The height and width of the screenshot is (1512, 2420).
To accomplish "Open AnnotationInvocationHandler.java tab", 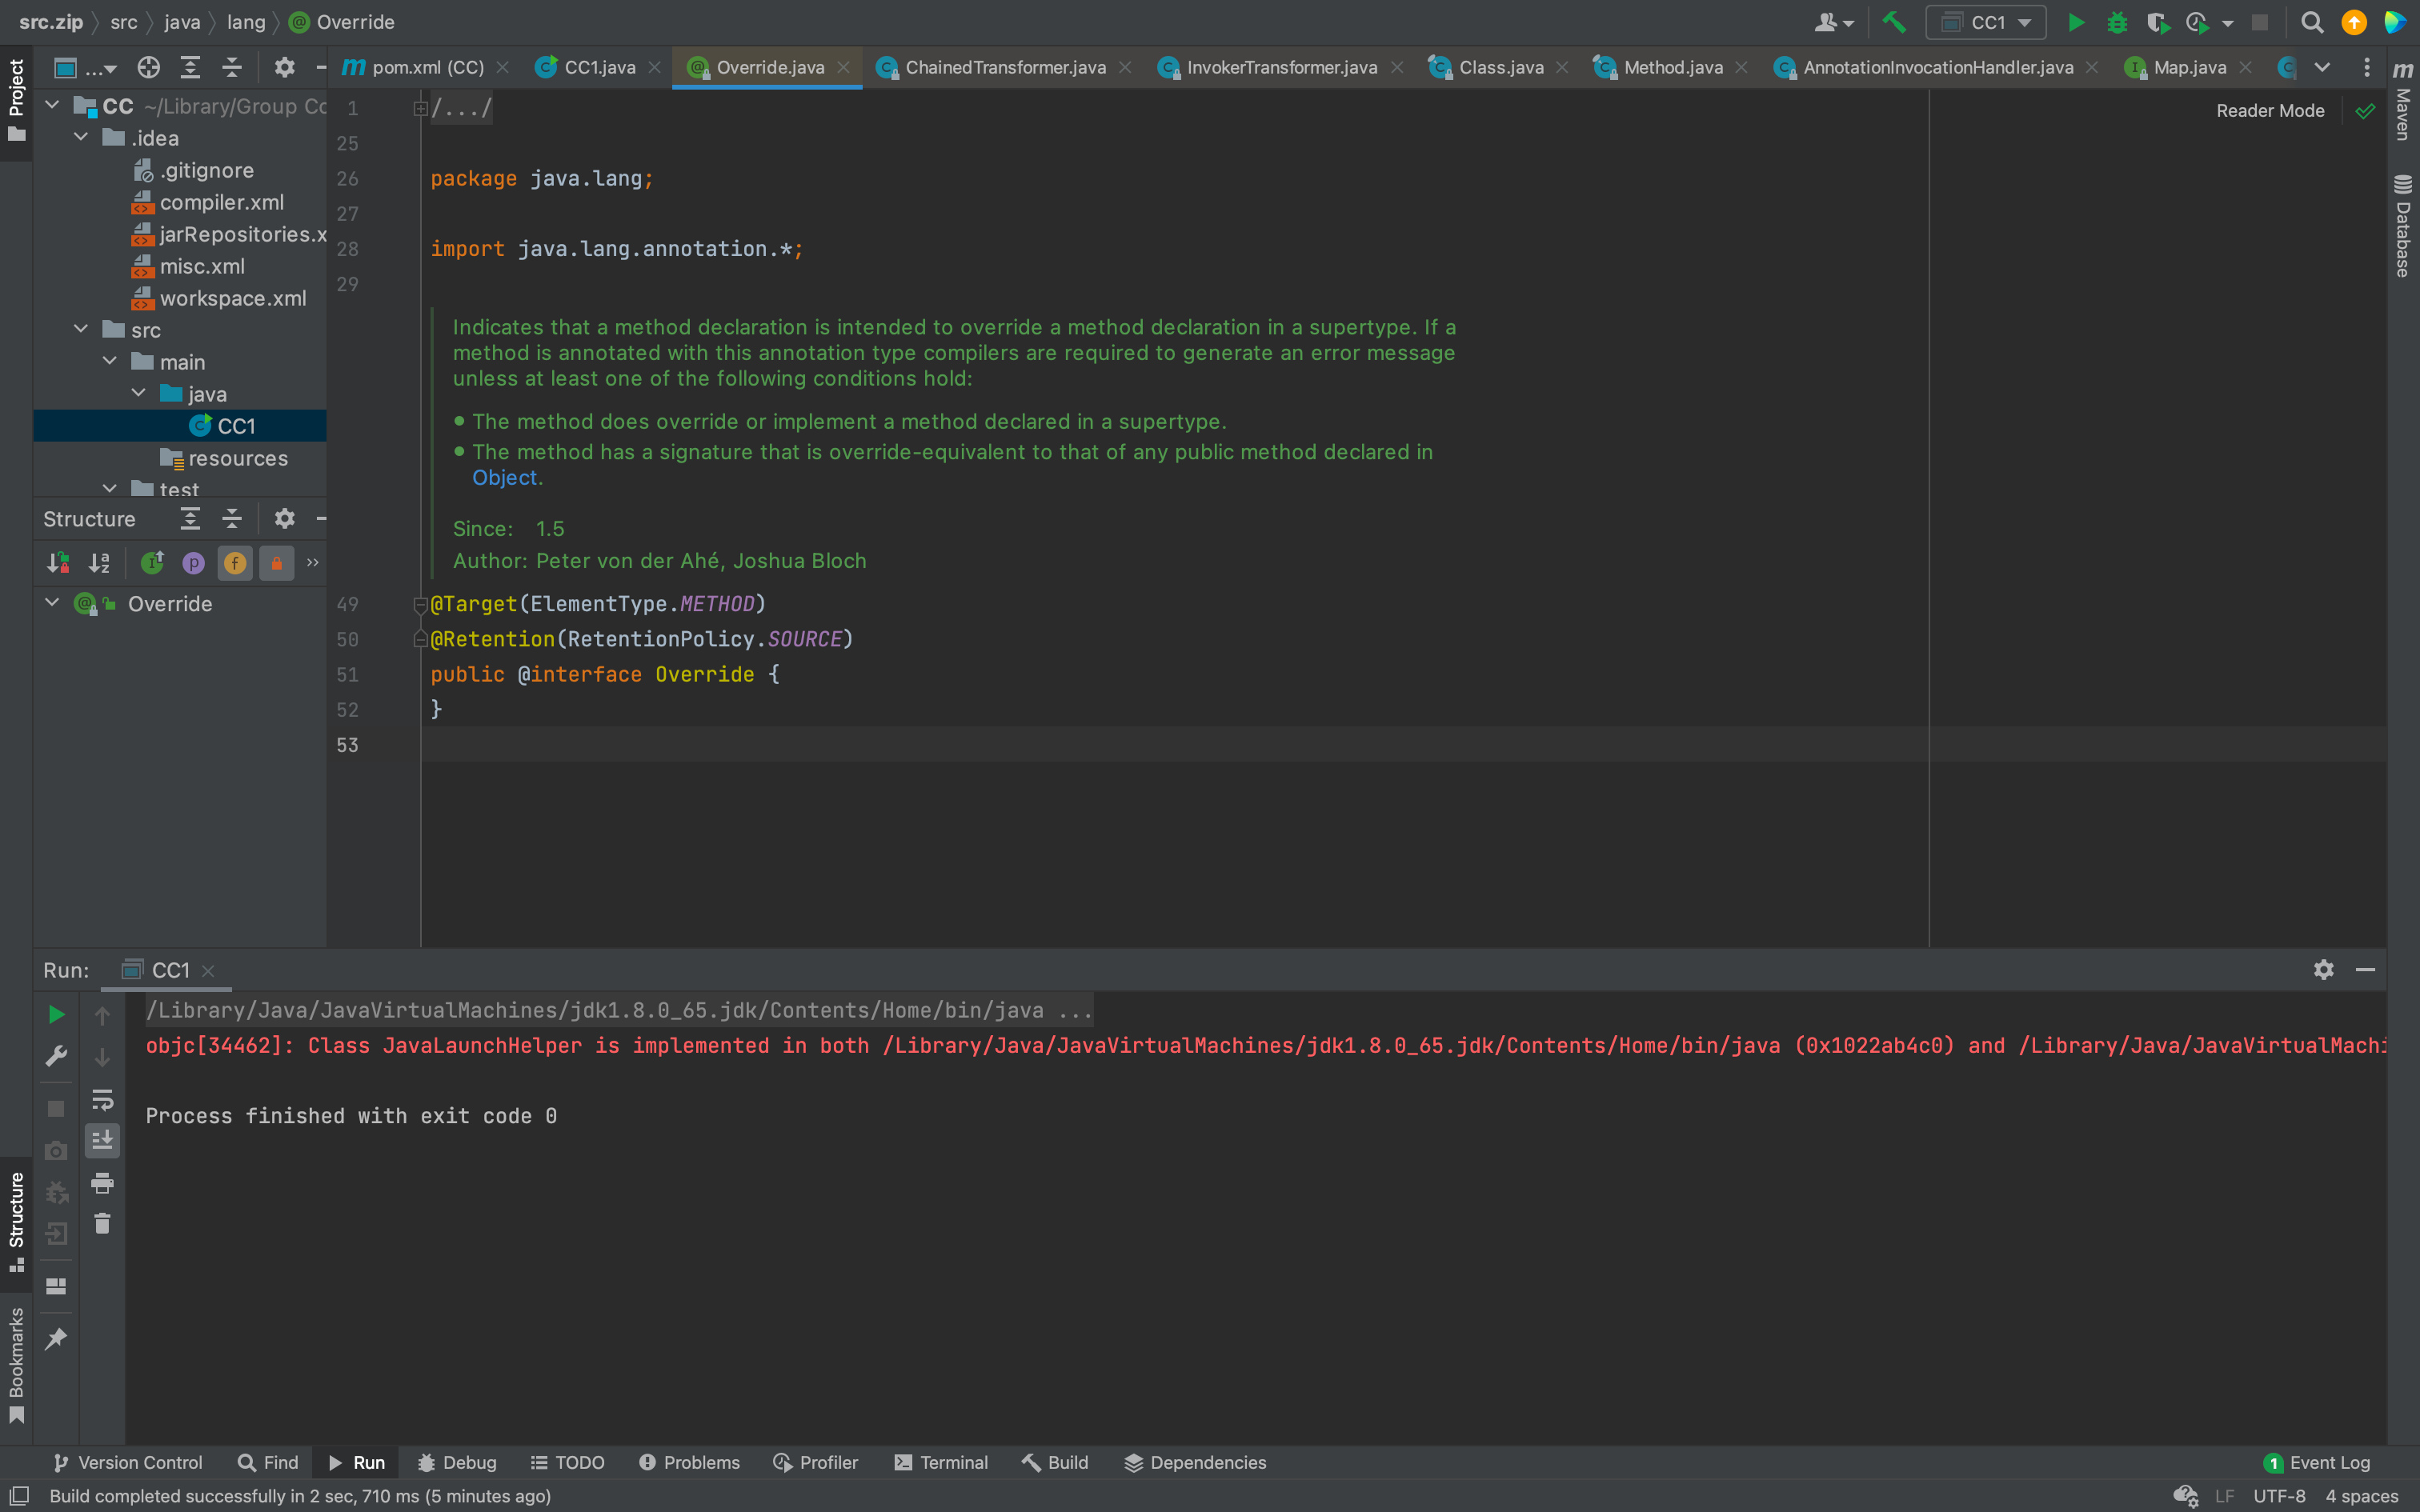I will click(1937, 67).
